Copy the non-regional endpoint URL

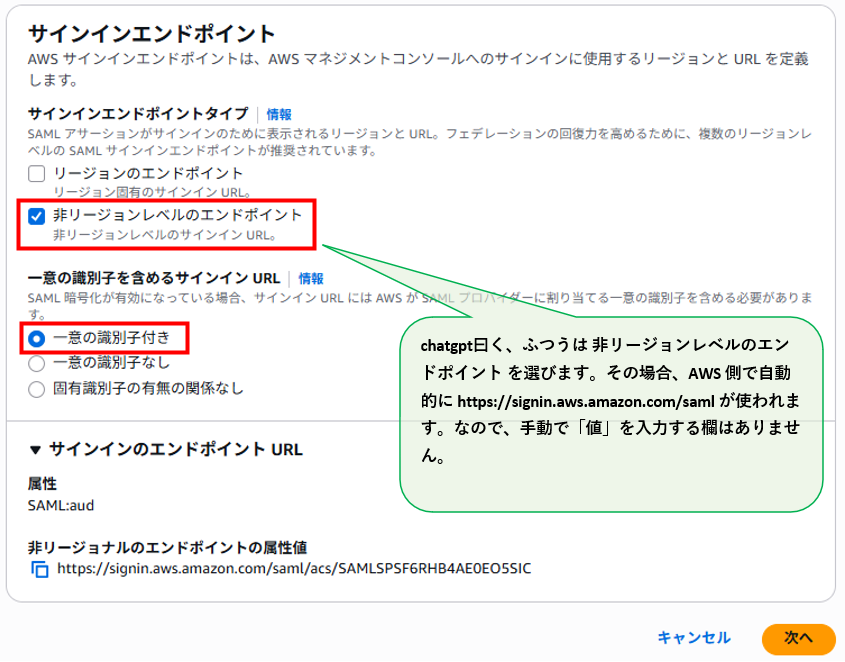[40, 569]
